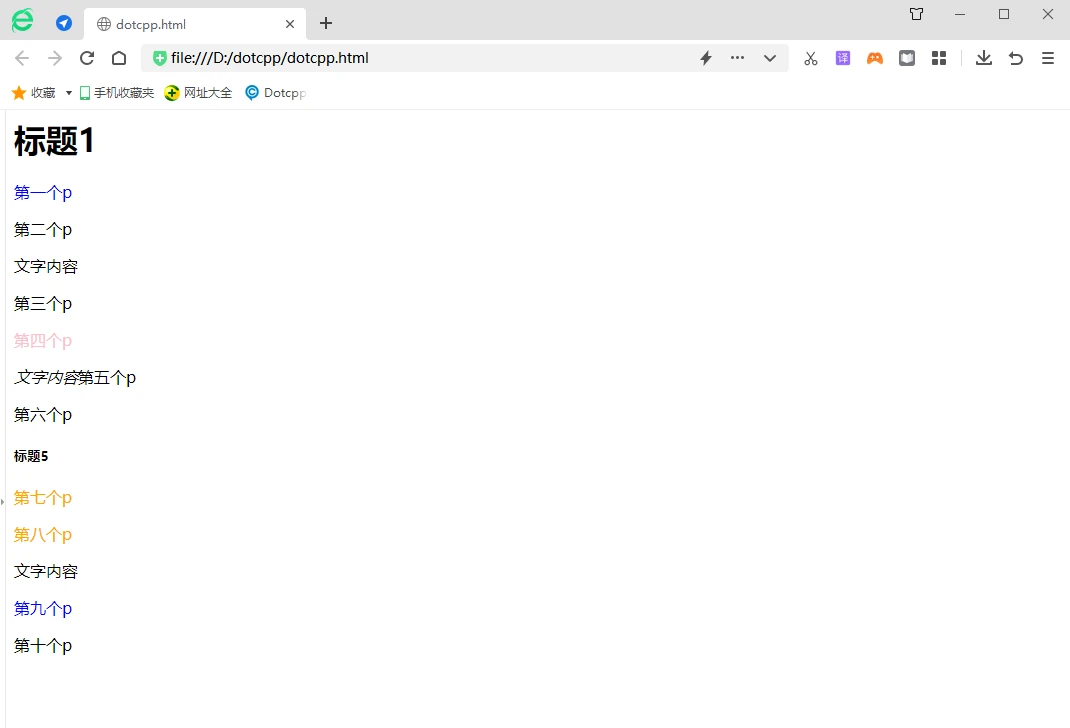This screenshot has height=728, width=1070.
Task: Click the undo closed tab icon
Action: click(x=1016, y=58)
